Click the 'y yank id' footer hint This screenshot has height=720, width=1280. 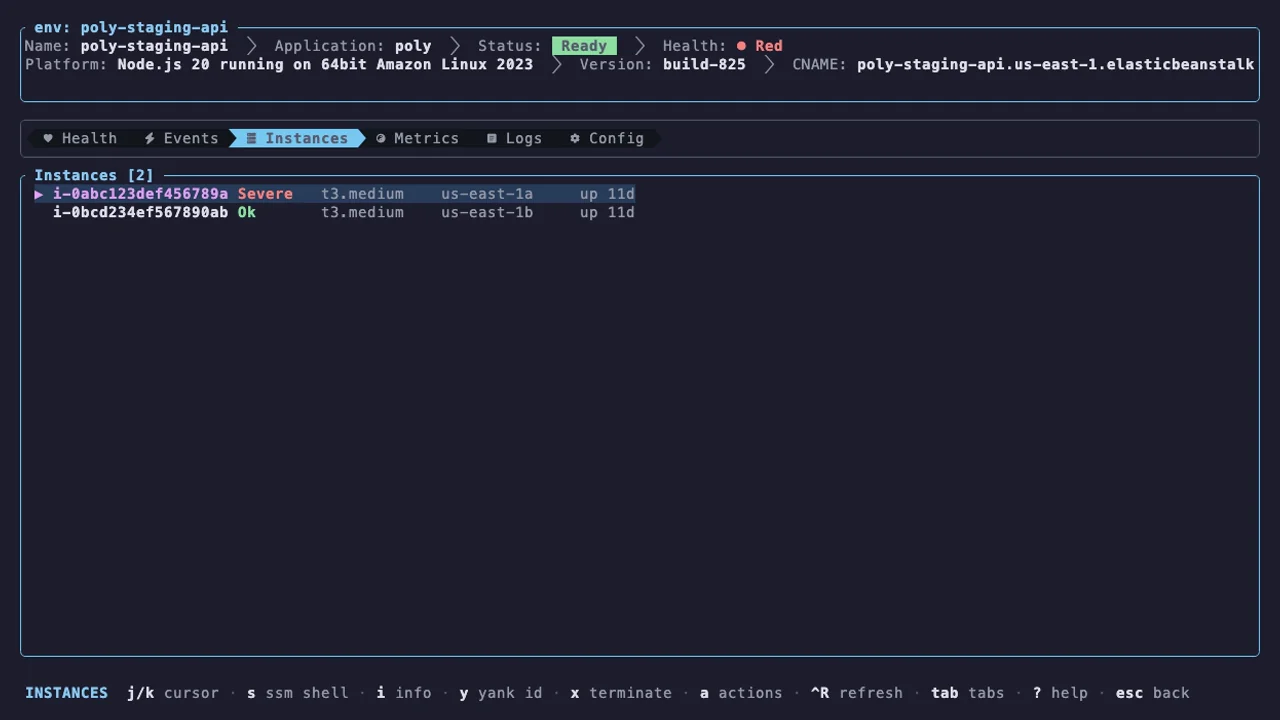(x=501, y=693)
